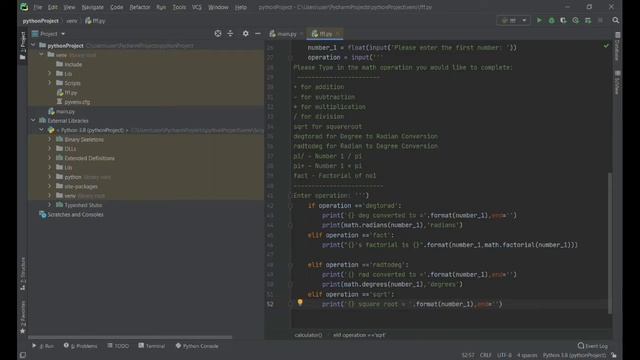This screenshot has width=640, height=360.
Task: Click the Python 3.8 interpreter selector
Action: point(574,355)
